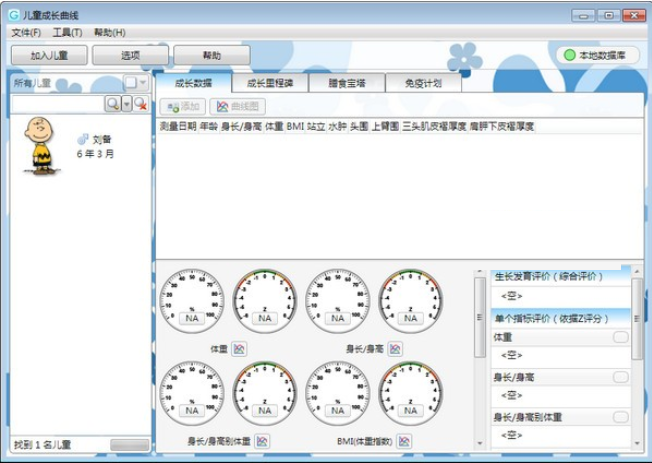
Task: Click the 头围 column header
Action: point(359,126)
